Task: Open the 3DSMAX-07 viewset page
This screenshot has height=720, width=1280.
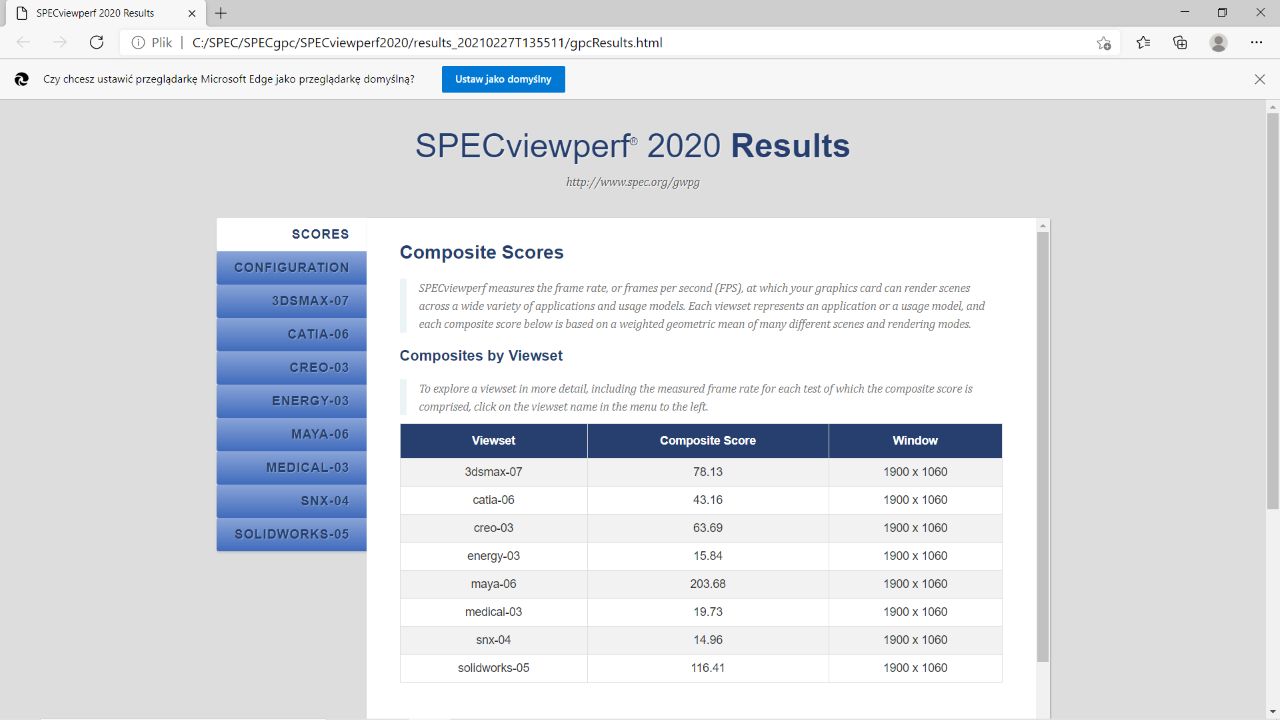Action: (x=291, y=301)
